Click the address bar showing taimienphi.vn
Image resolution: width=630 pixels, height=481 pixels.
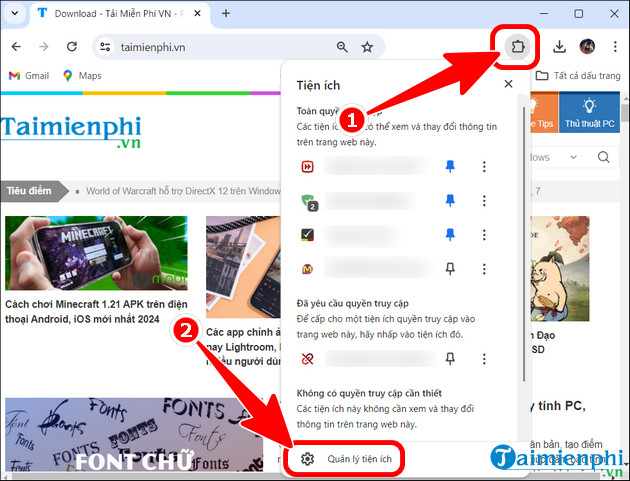pyautogui.click(x=239, y=47)
